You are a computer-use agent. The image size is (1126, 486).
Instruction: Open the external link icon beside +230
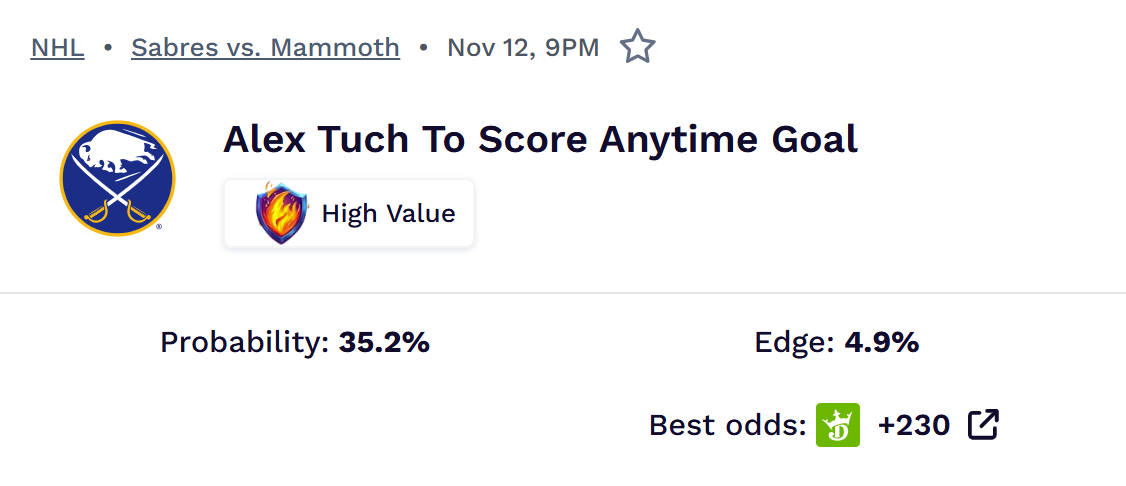[983, 425]
